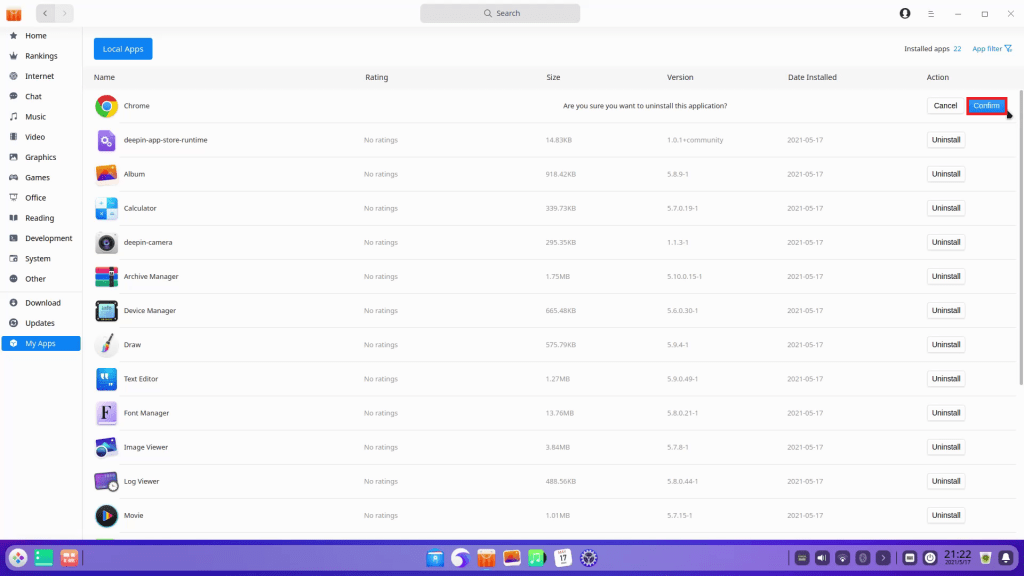The width and height of the screenshot is (1024, 576).
Task: Click the Draw app icon
Action: click(107, 345)
